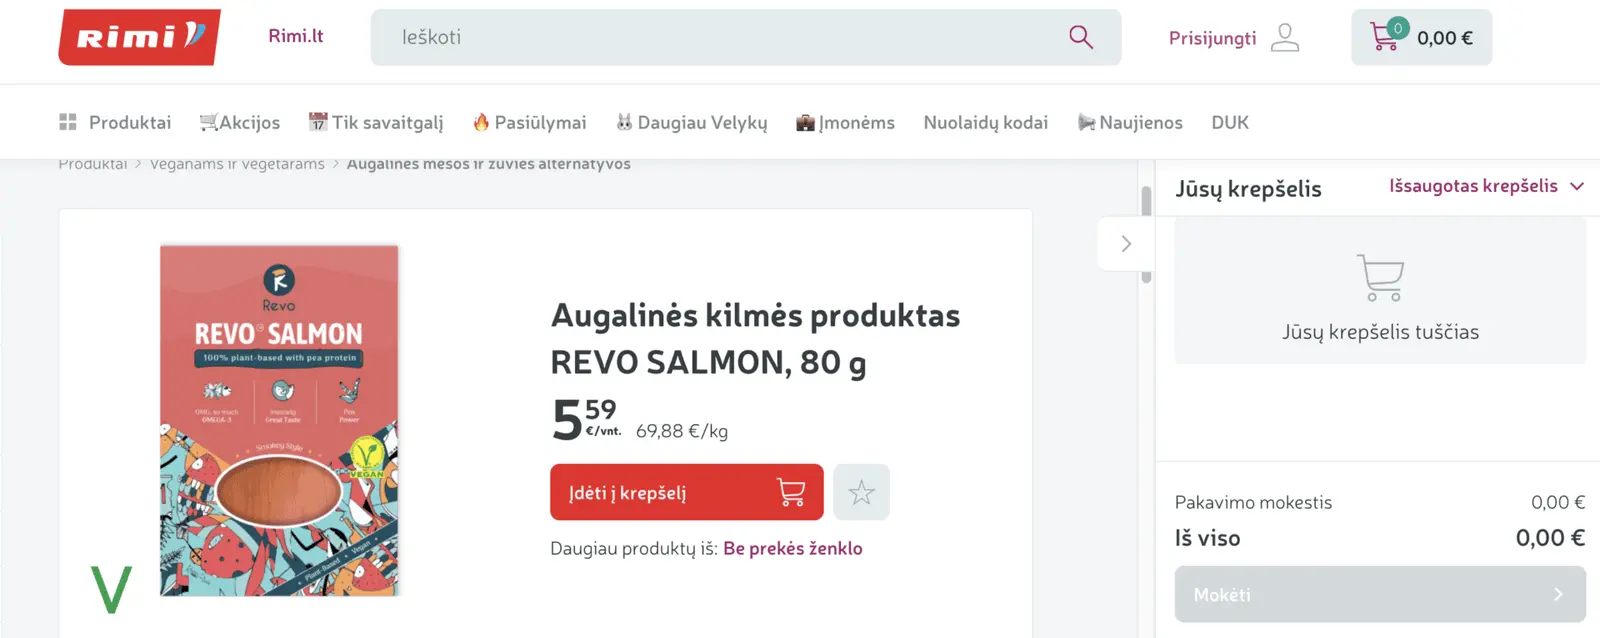Click the Augalinės mėsos ir žuvies alternatyvos breadcrumb
This screenshot has width=1600, height=638.
coord(489,164)
